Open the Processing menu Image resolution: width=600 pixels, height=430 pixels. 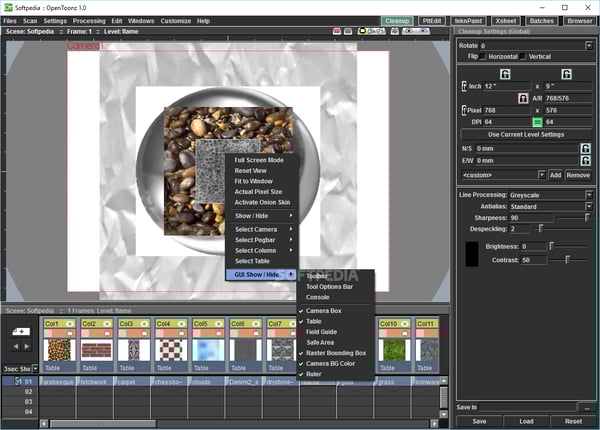coord(89,21)
